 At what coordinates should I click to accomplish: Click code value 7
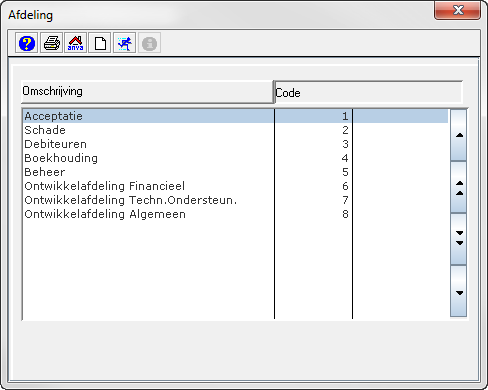tap(345, 200)
